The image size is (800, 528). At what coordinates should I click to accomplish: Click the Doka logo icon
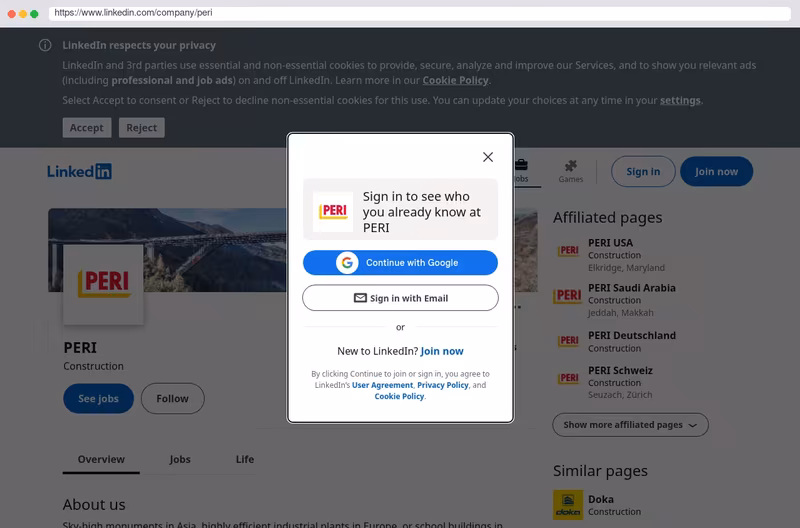coord(568,505)
